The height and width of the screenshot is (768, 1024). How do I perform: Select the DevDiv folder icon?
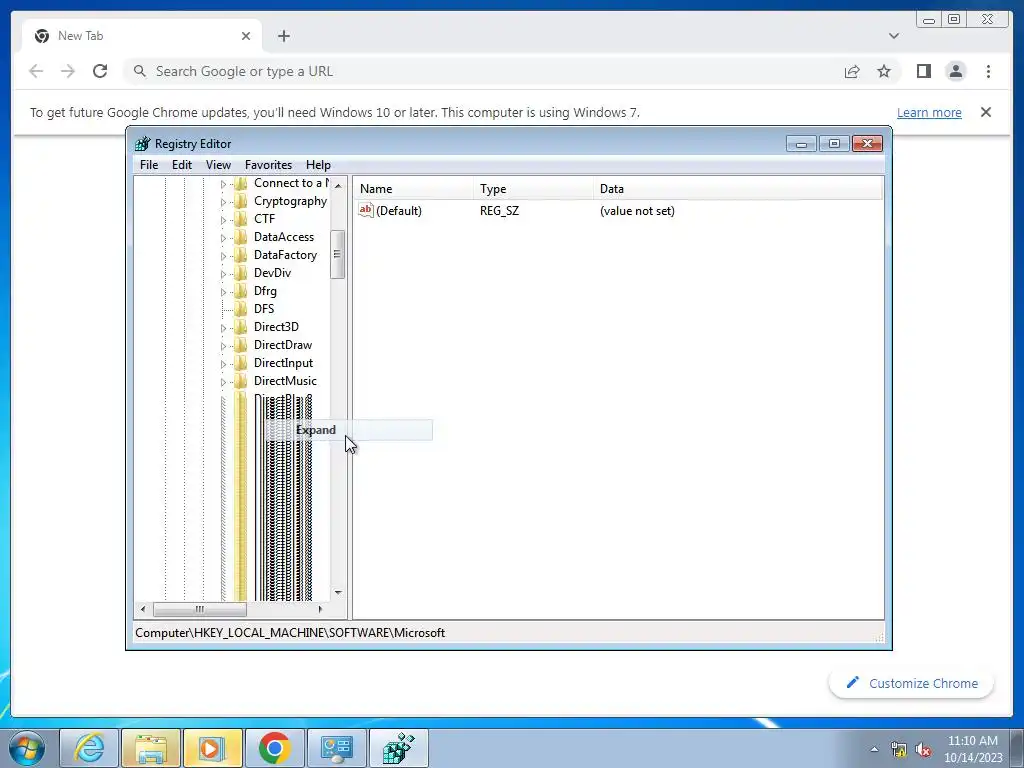point(241,273)
